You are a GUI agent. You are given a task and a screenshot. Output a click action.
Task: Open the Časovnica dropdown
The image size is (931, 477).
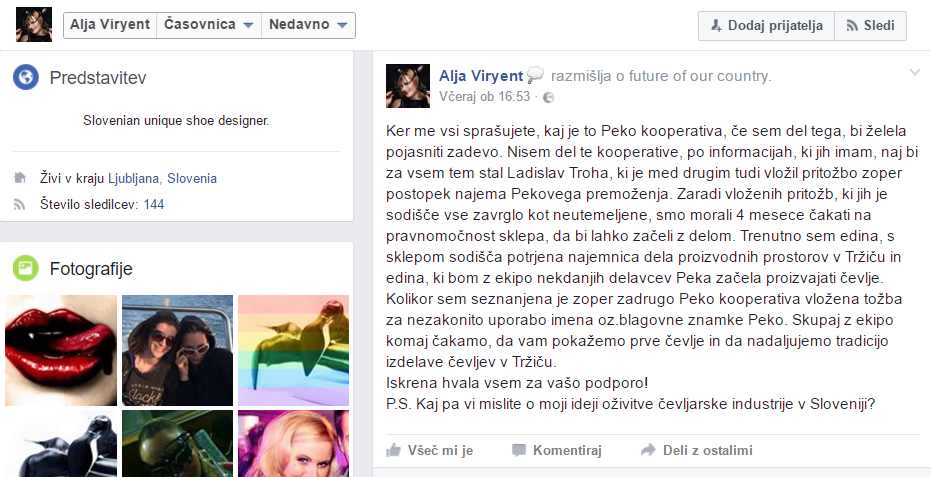pyautogui.click(x=209, y=25)
